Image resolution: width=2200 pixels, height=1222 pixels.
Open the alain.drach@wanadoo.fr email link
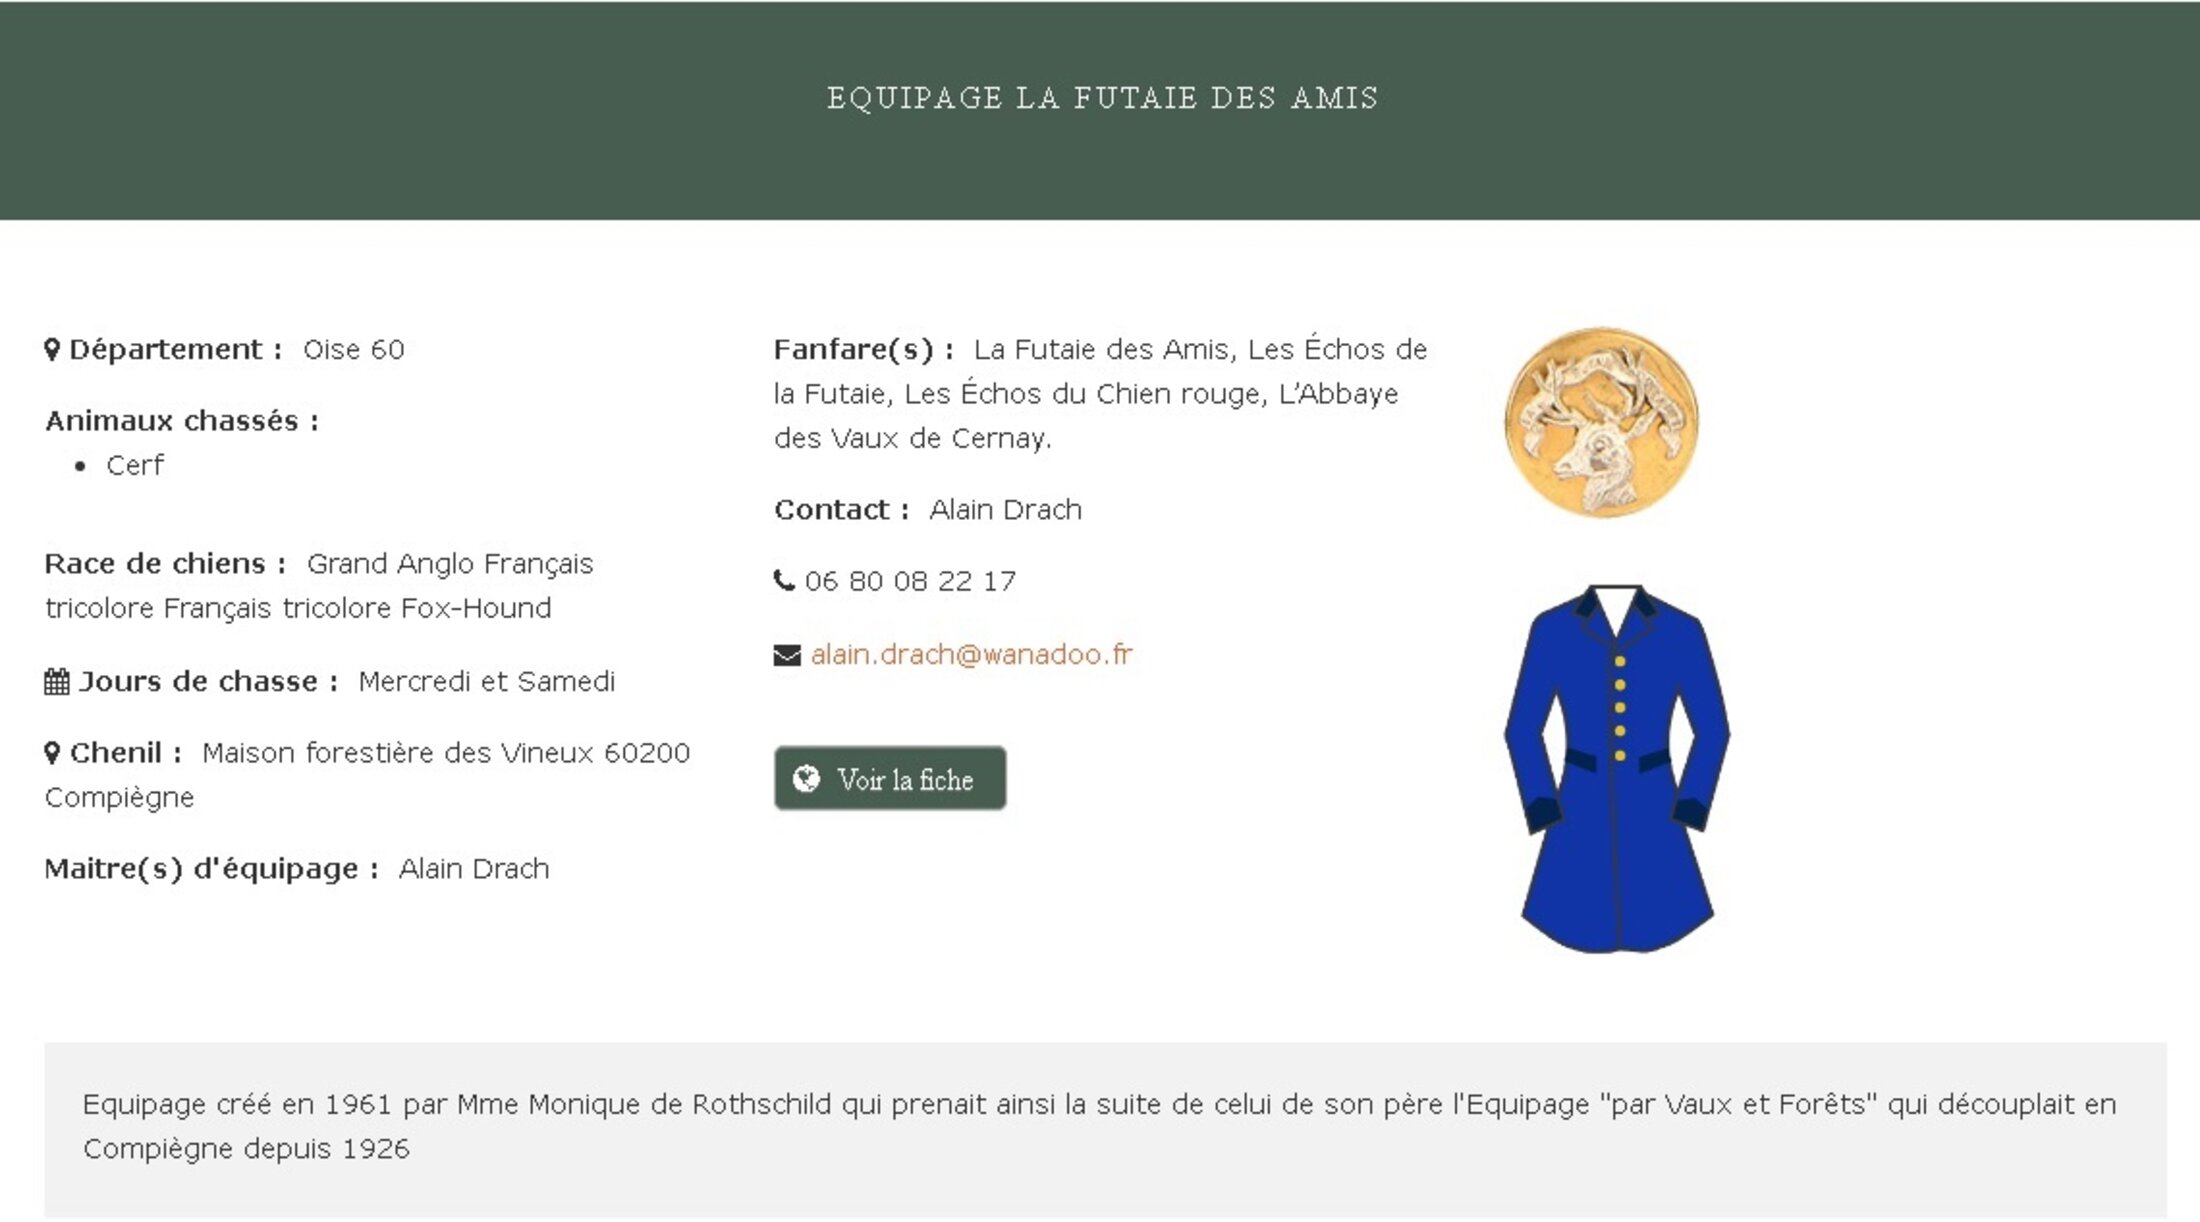tap(971, 654)
